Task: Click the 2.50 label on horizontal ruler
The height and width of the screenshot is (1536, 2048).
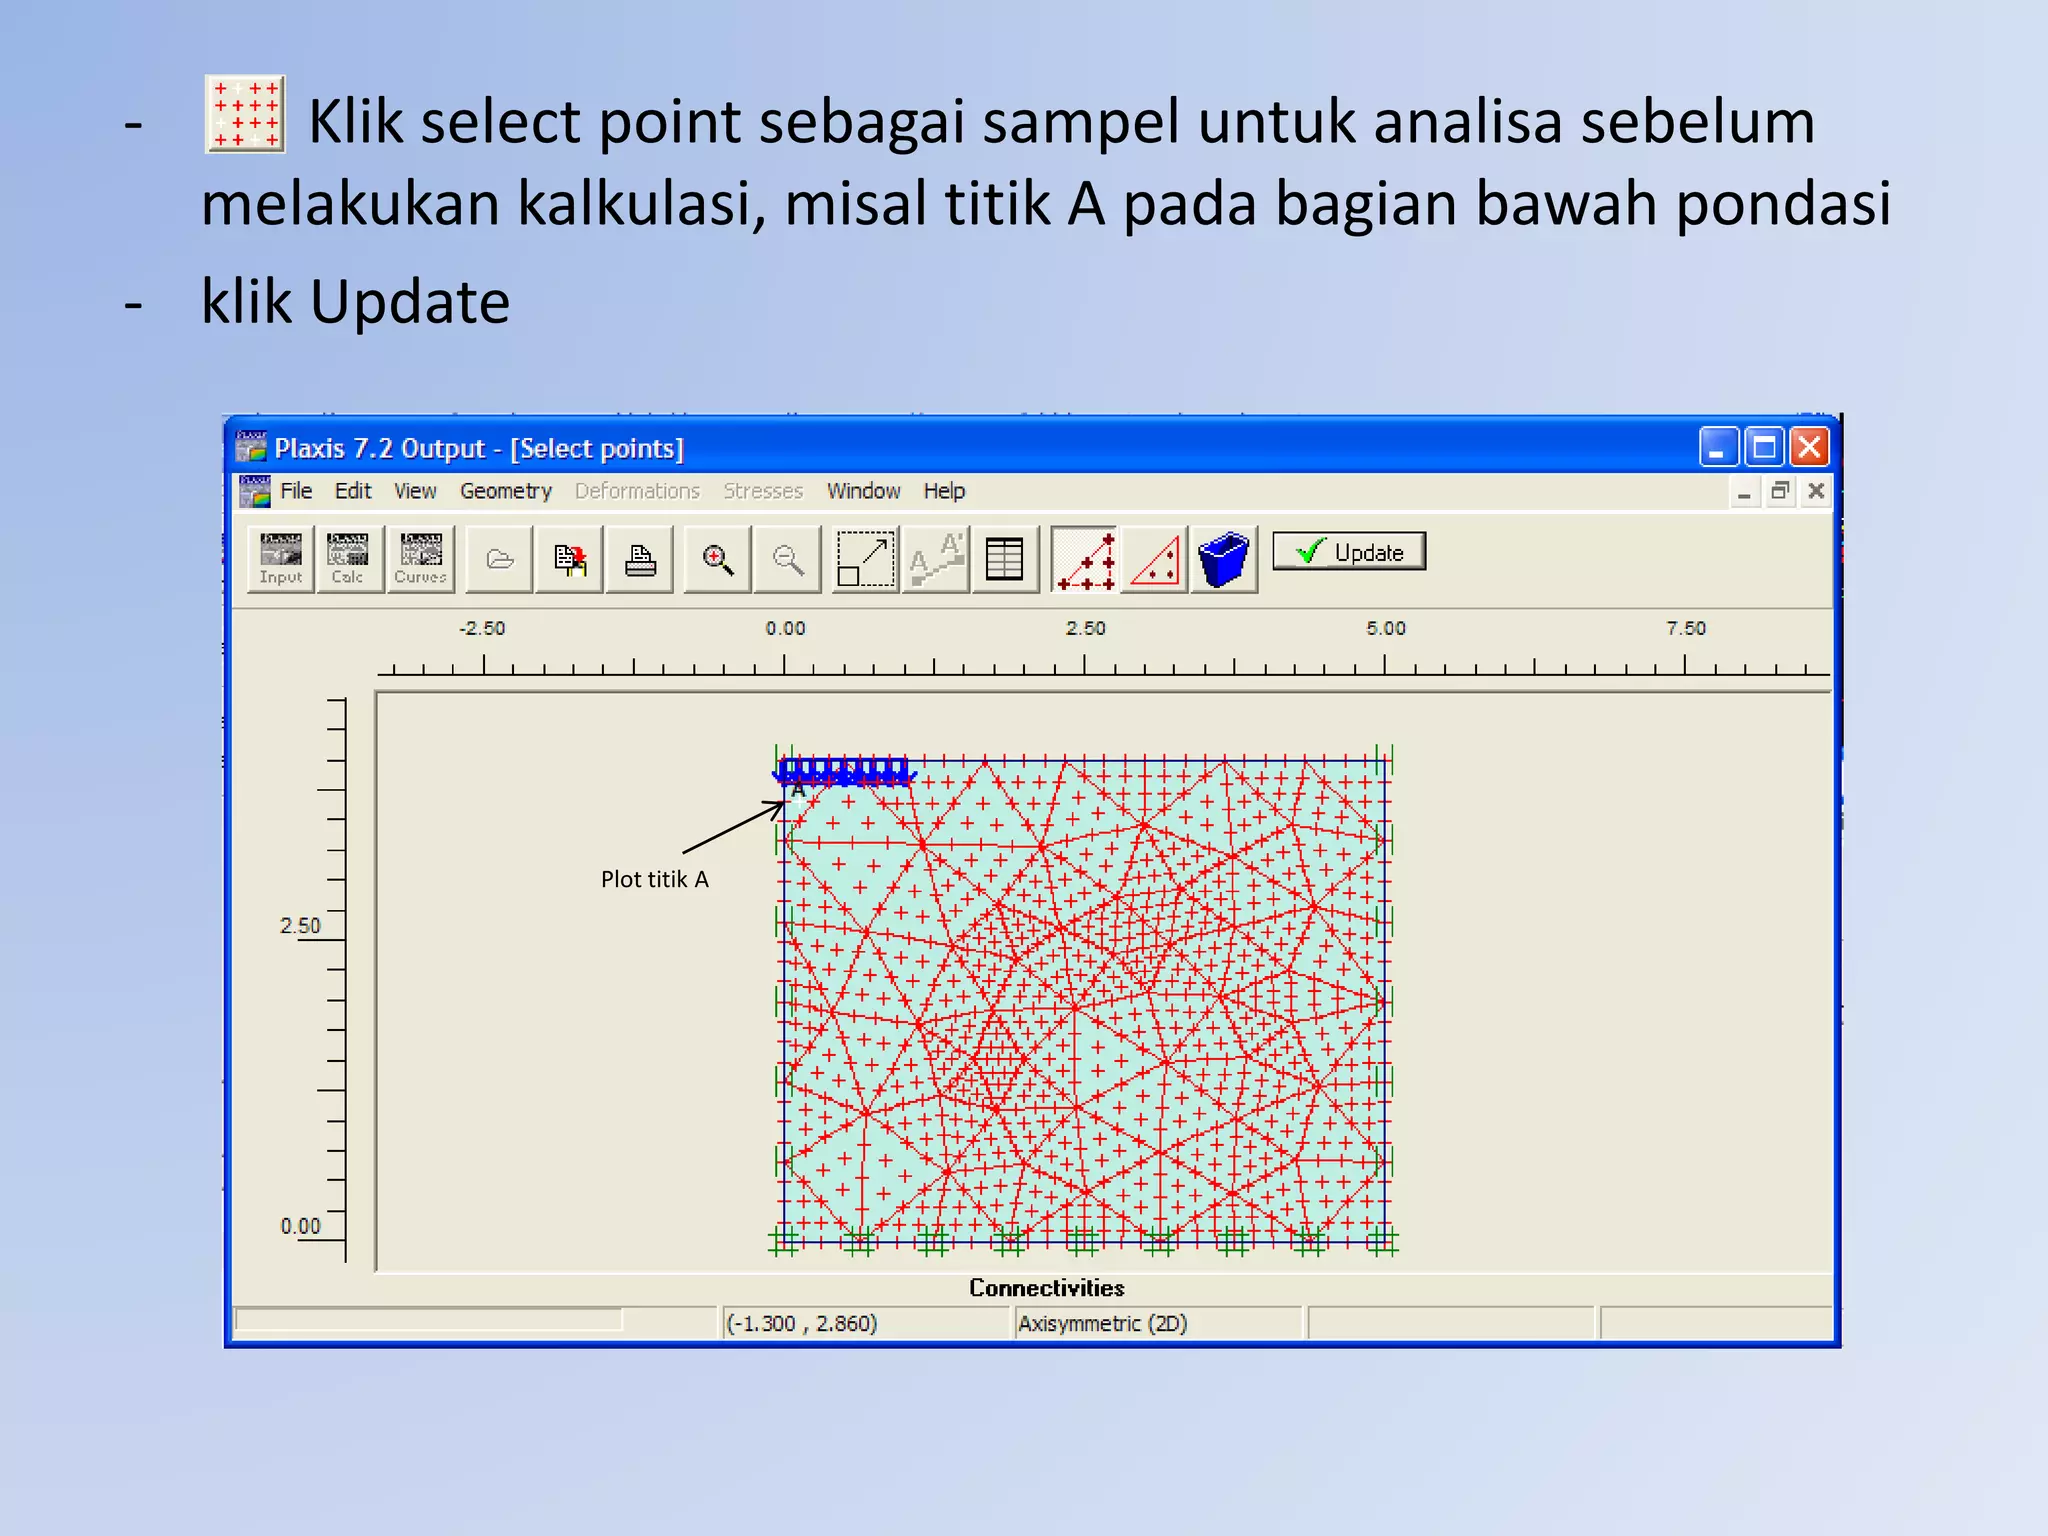Action: click(x=1085, y=628)
